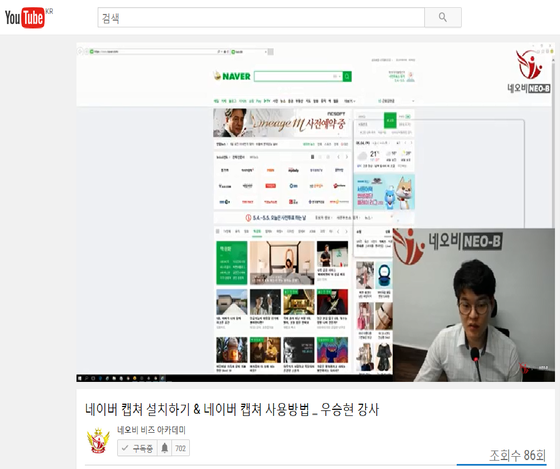560x469 pixels.
Task: Open the channel's crest avatar
Action: coord(98,441)
